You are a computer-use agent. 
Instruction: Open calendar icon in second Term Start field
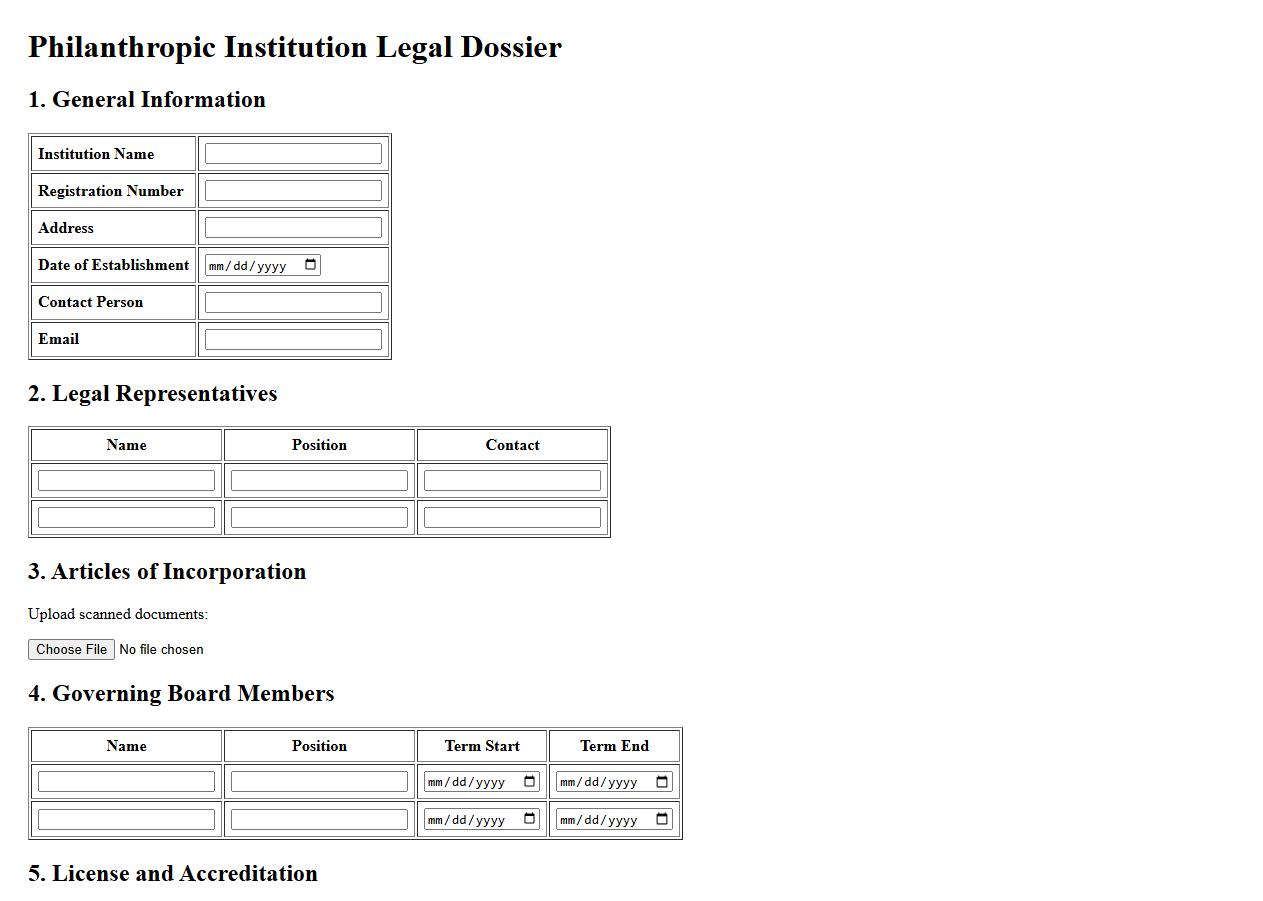click(530, 819)
